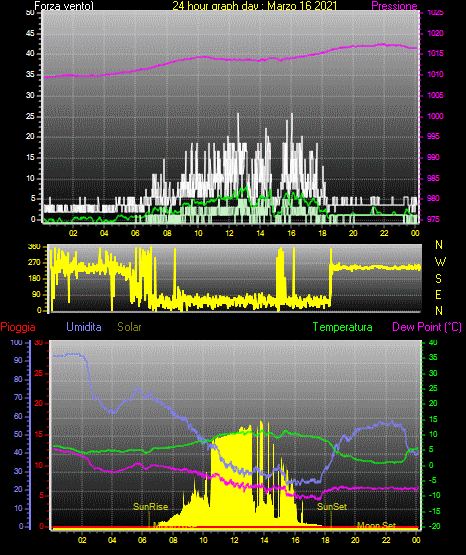
Task: Click the '24 hour graph day : Marzo 16 2021' title
Action: [254, 6]
